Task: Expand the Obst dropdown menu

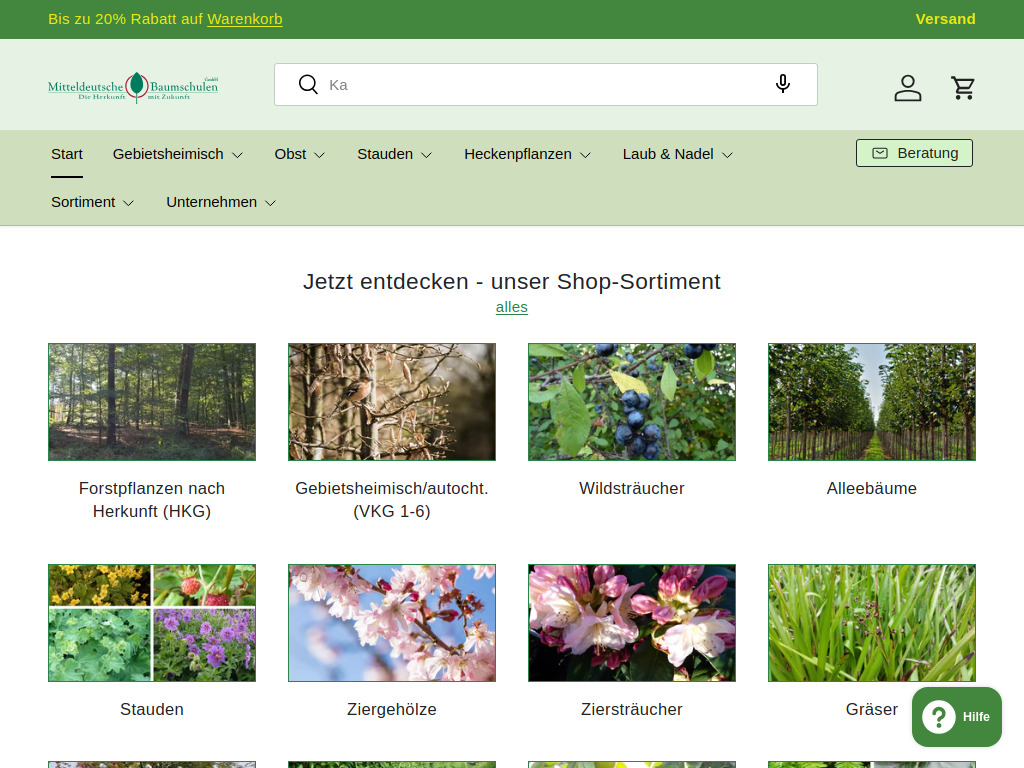Action: [299, 154]
